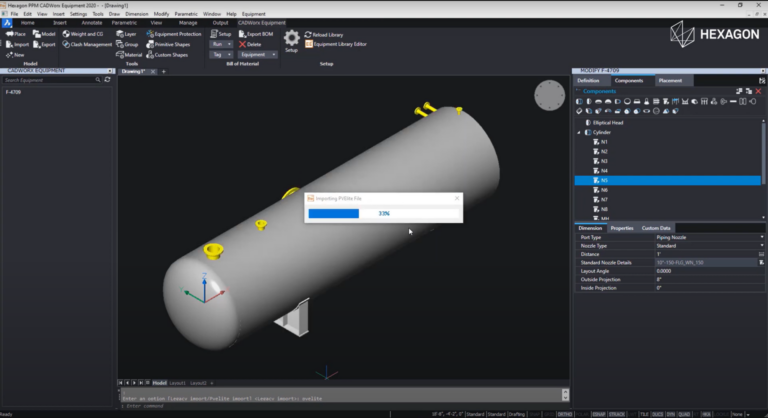Click Reload Library icon
Screen dimensions: 768x418
tap(308, 34)
